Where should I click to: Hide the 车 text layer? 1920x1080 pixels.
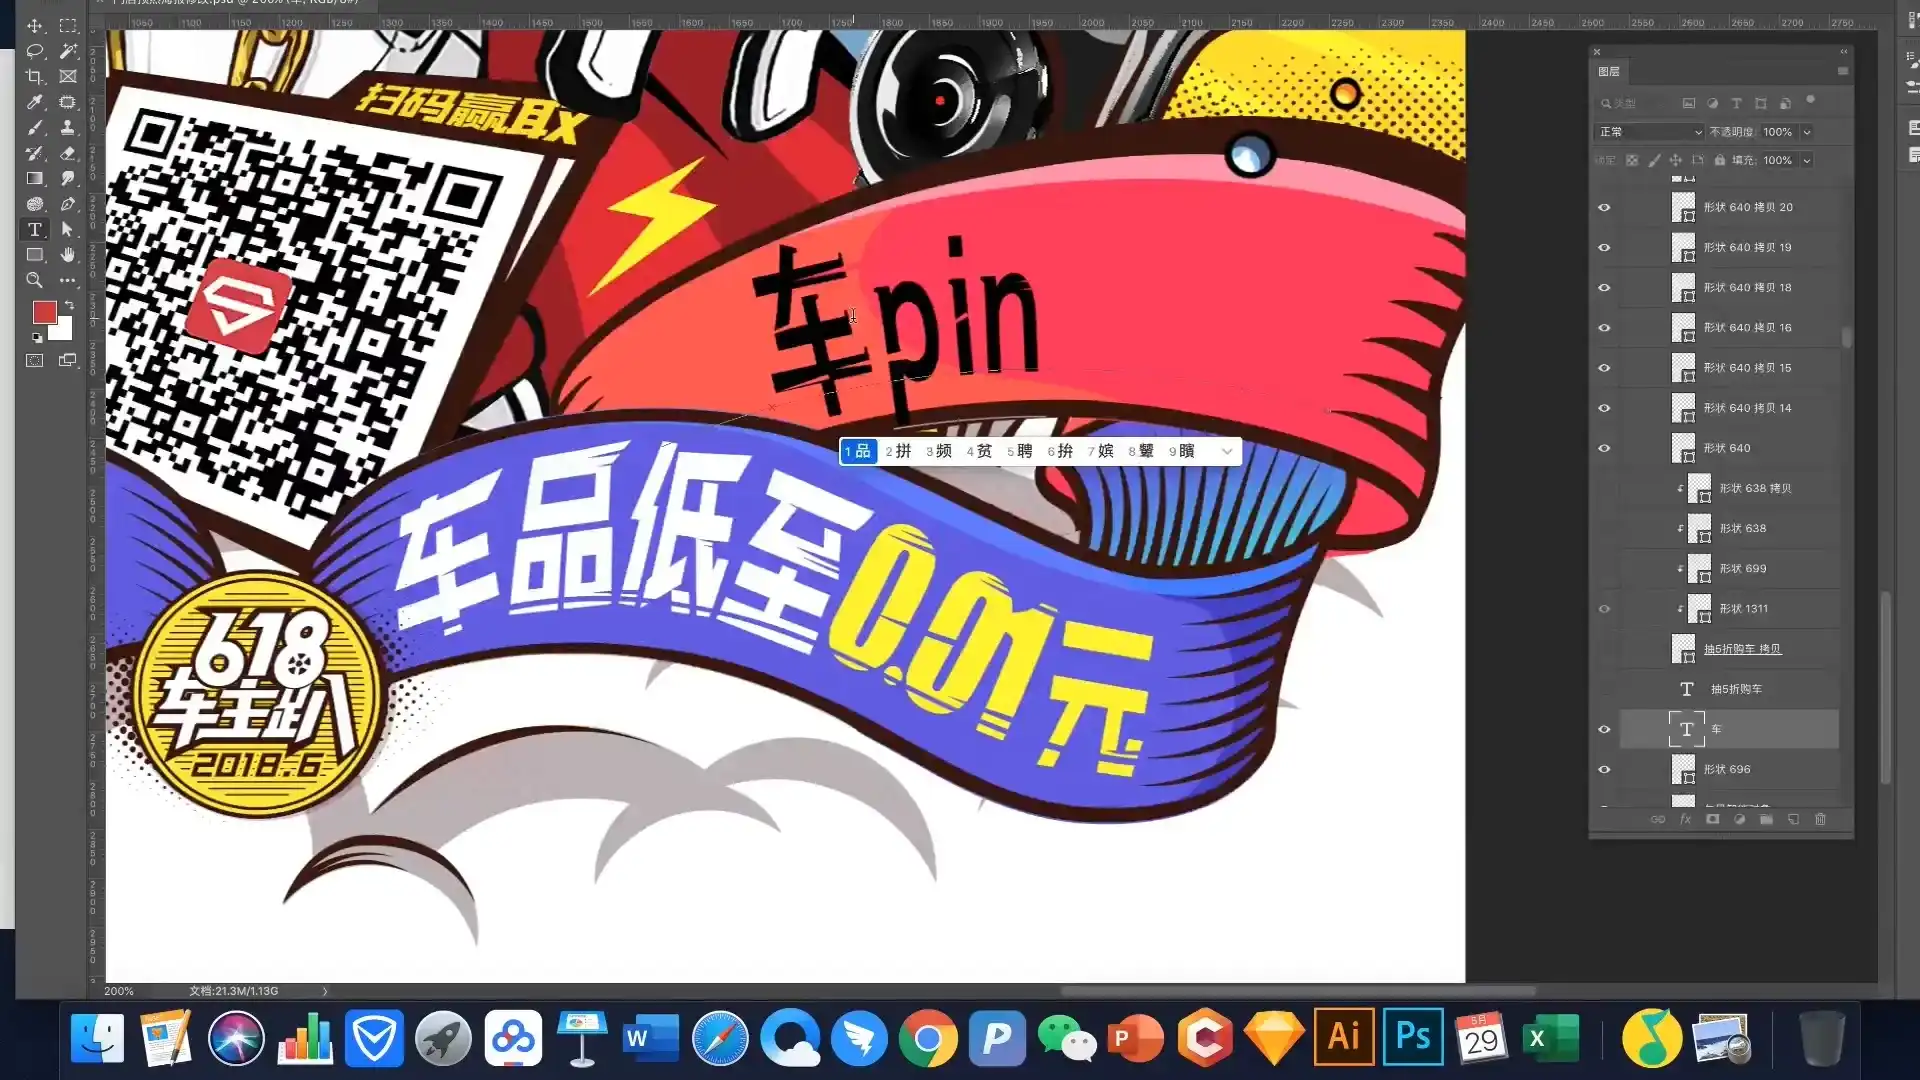(1604, 729)
